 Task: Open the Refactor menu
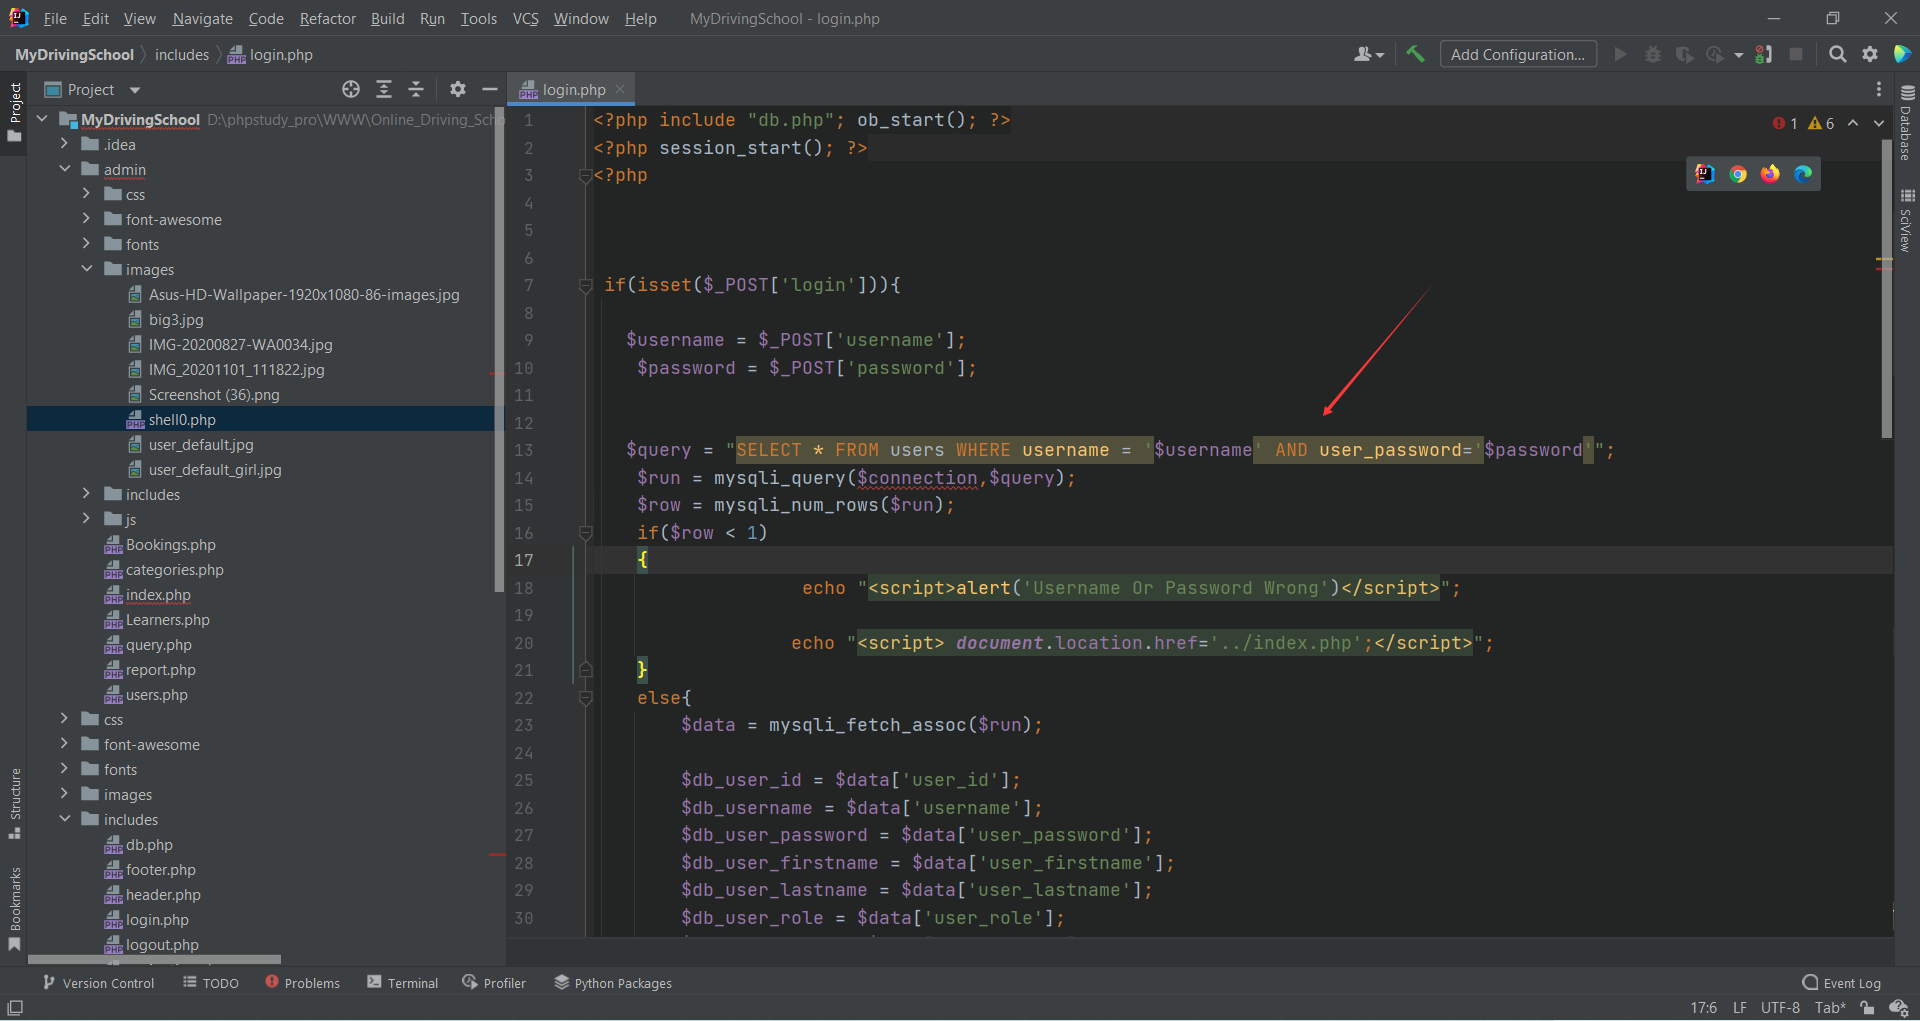[327, 18]
